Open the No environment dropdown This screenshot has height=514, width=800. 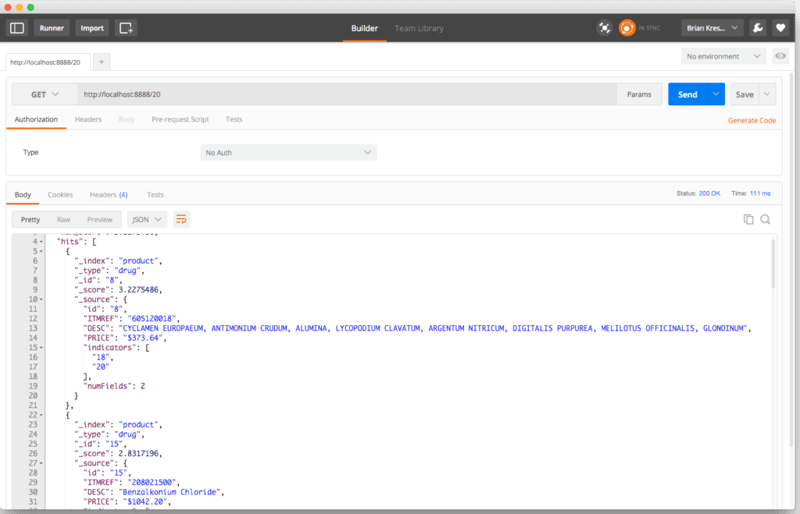coord(725,57)
